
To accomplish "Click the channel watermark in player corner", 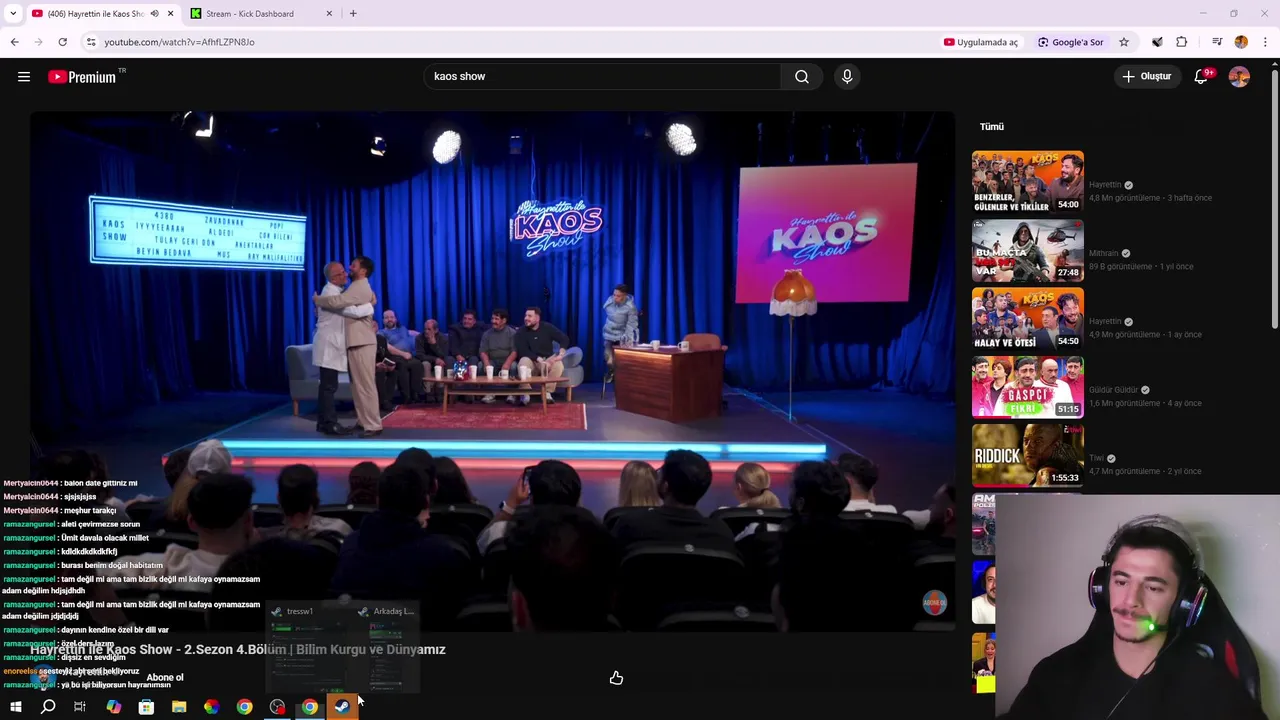I will click(x=934, y=602).
